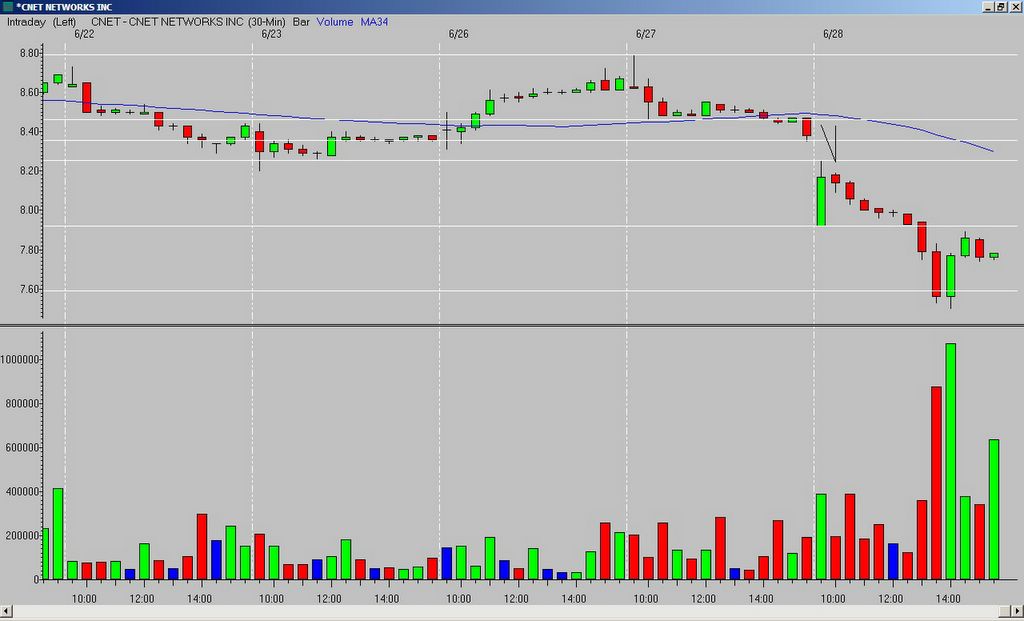The width and height of the screenshot is (1024, 621).
Task: Click the 600000 volume axis label
Action: point(23,448)
